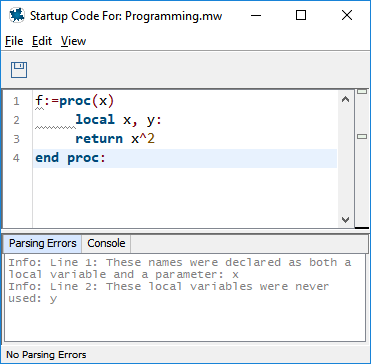Open the Edit menu
Screen dimensions: 371x364
(x=42, y=41)
